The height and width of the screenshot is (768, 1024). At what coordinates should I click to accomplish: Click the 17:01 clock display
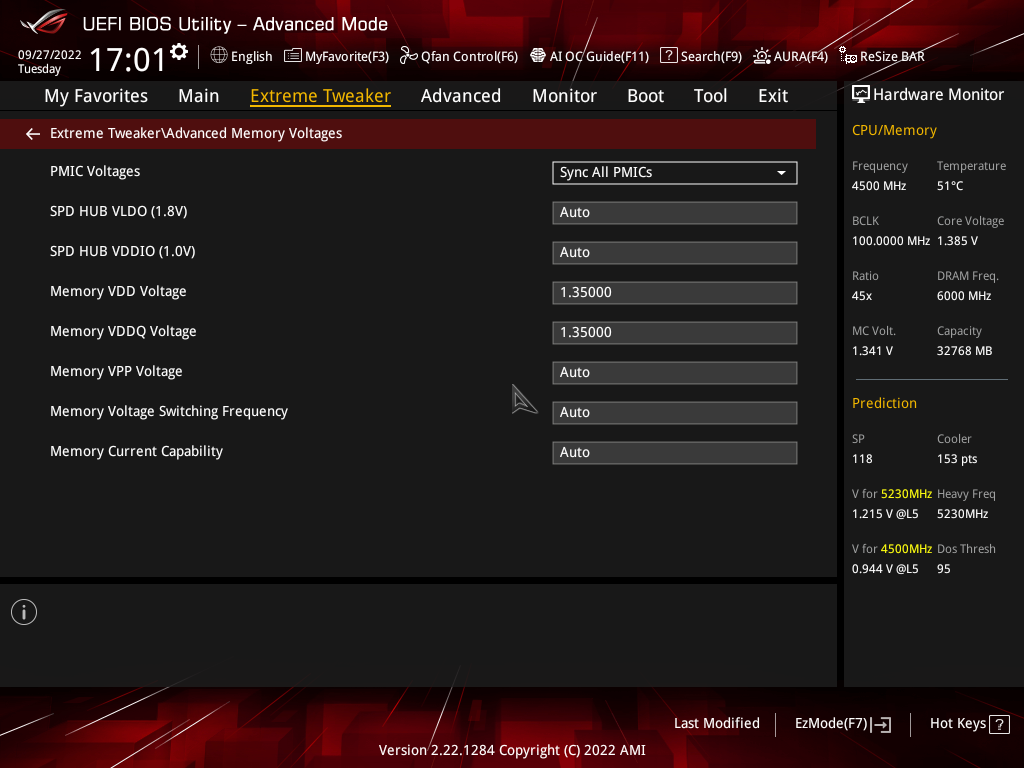[127, 59]
